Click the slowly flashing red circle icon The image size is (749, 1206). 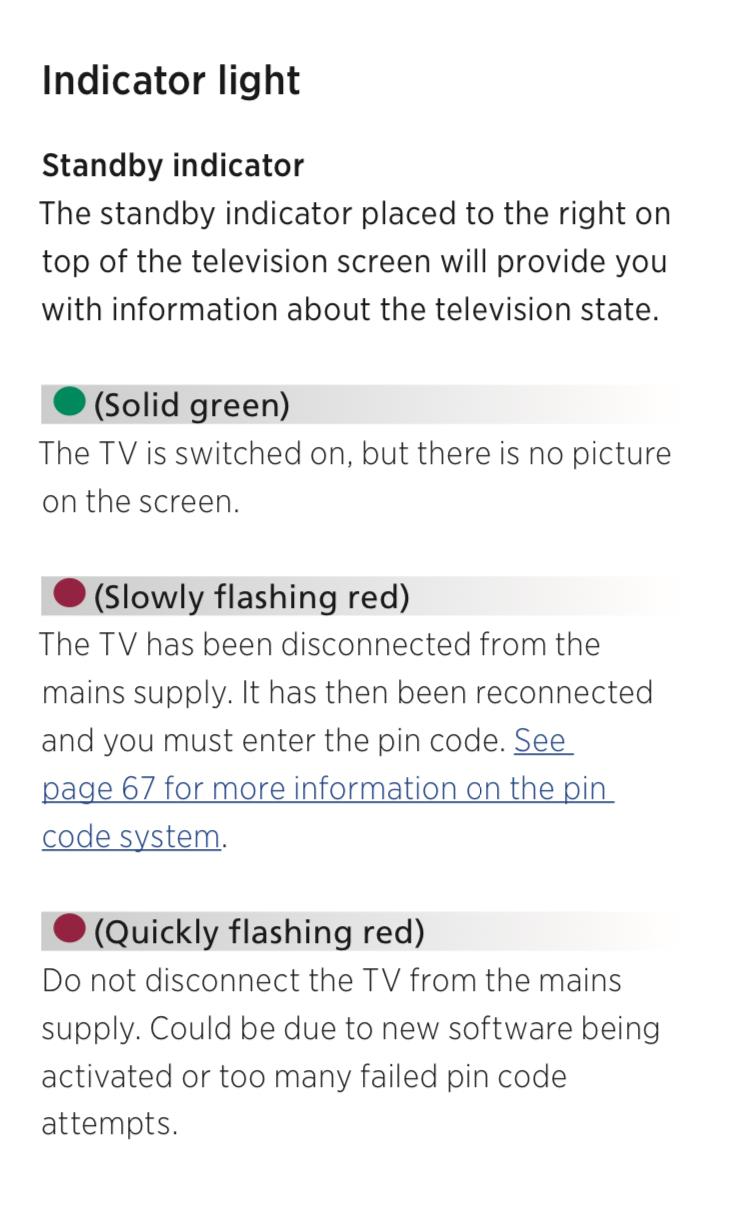(69, 595)
